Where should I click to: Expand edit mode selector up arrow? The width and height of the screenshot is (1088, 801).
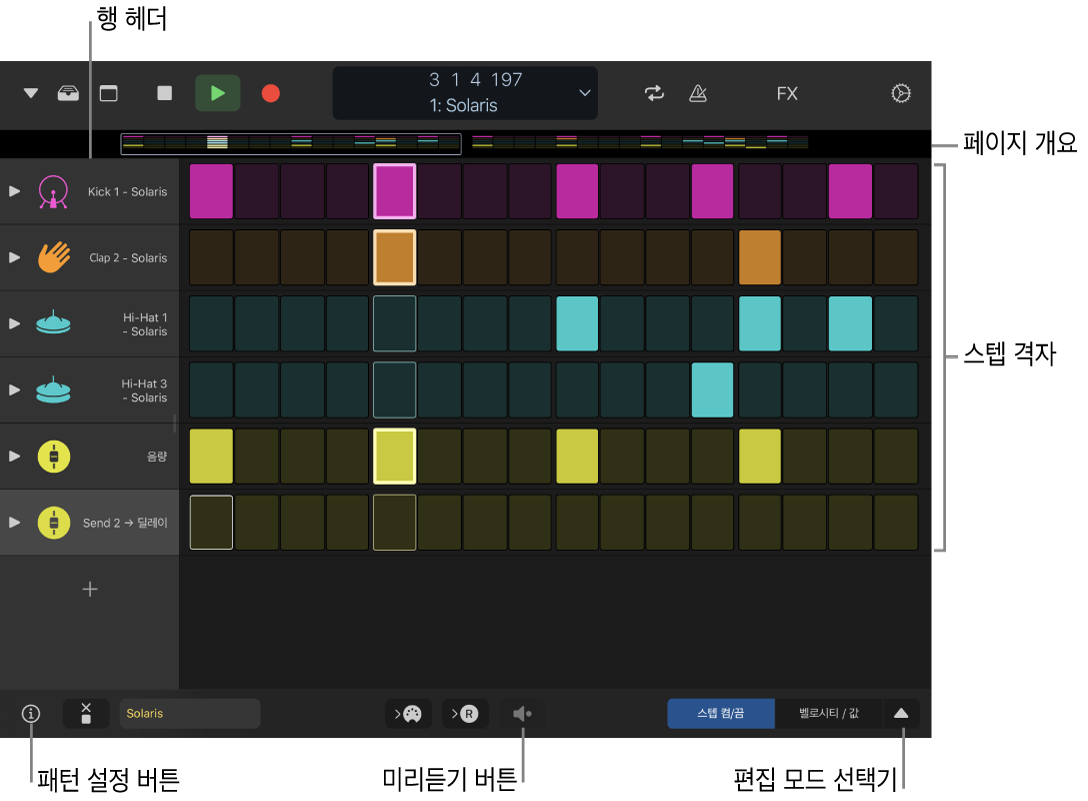pyautogui.click(x=901, y=714)
